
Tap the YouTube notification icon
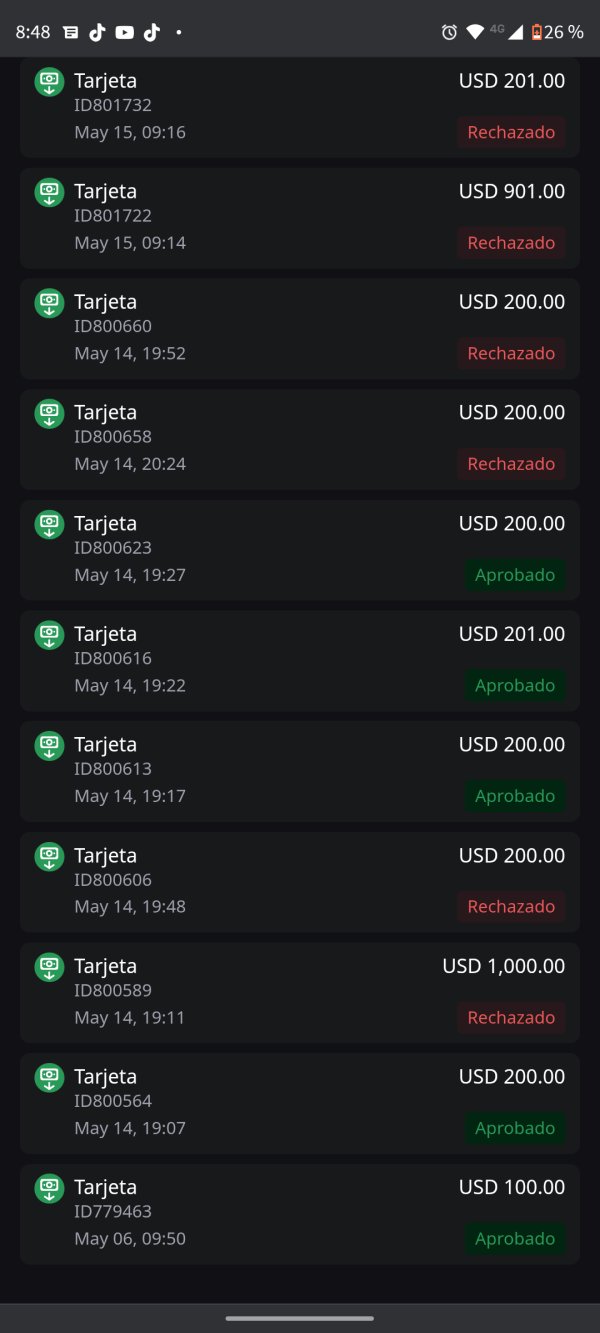(x=124, y=32)
